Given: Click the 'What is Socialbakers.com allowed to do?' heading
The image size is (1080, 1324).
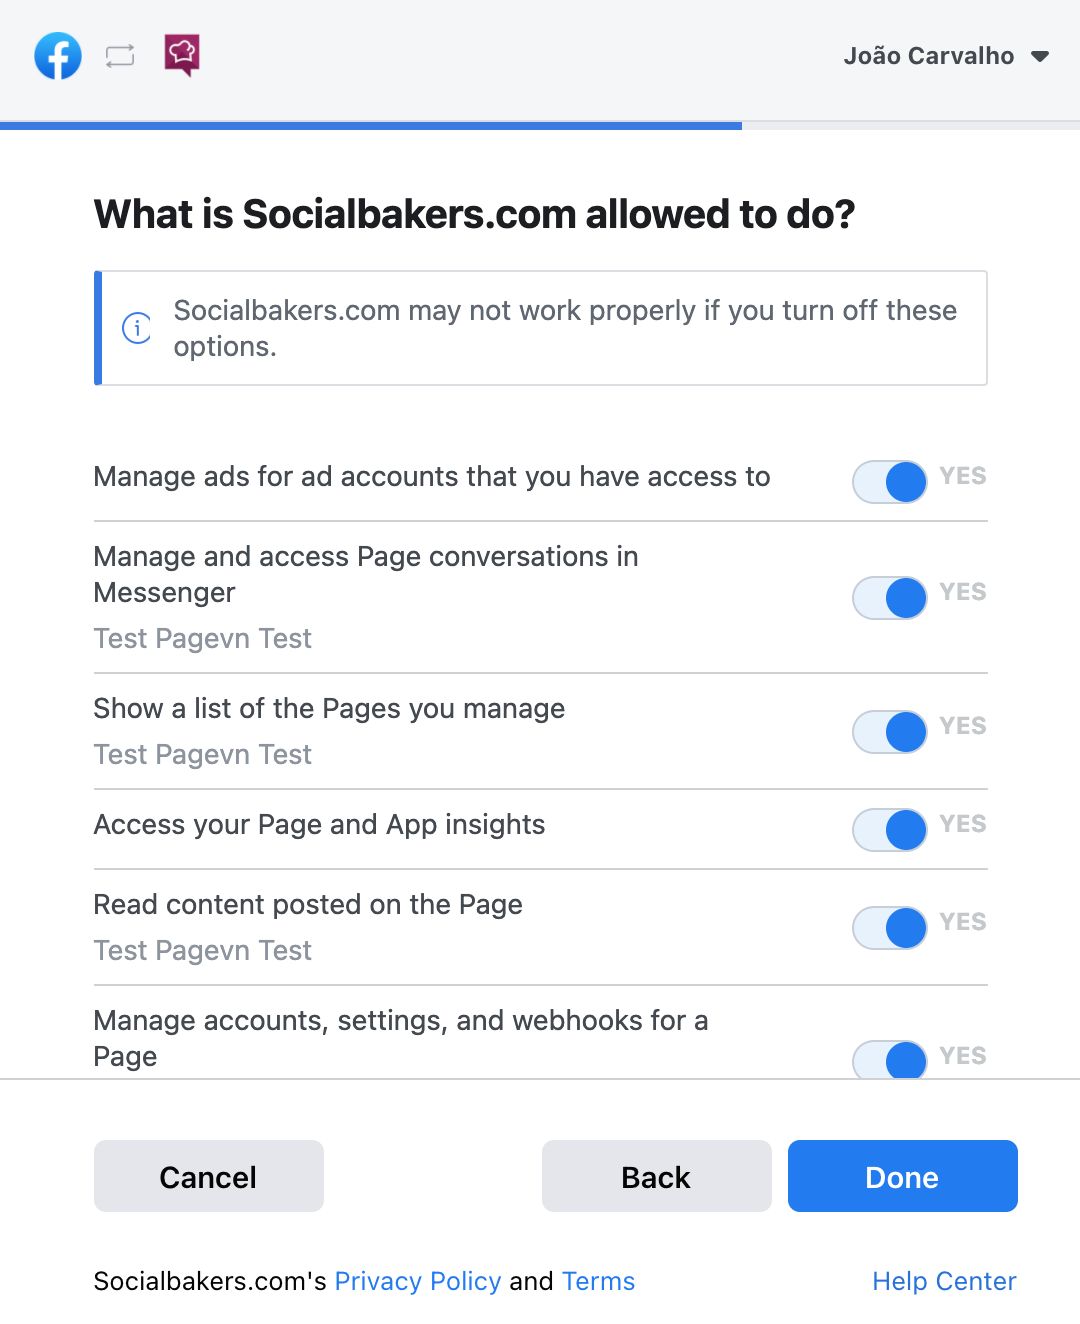Looking at the screenshot, I should click(x=474, y=214).
